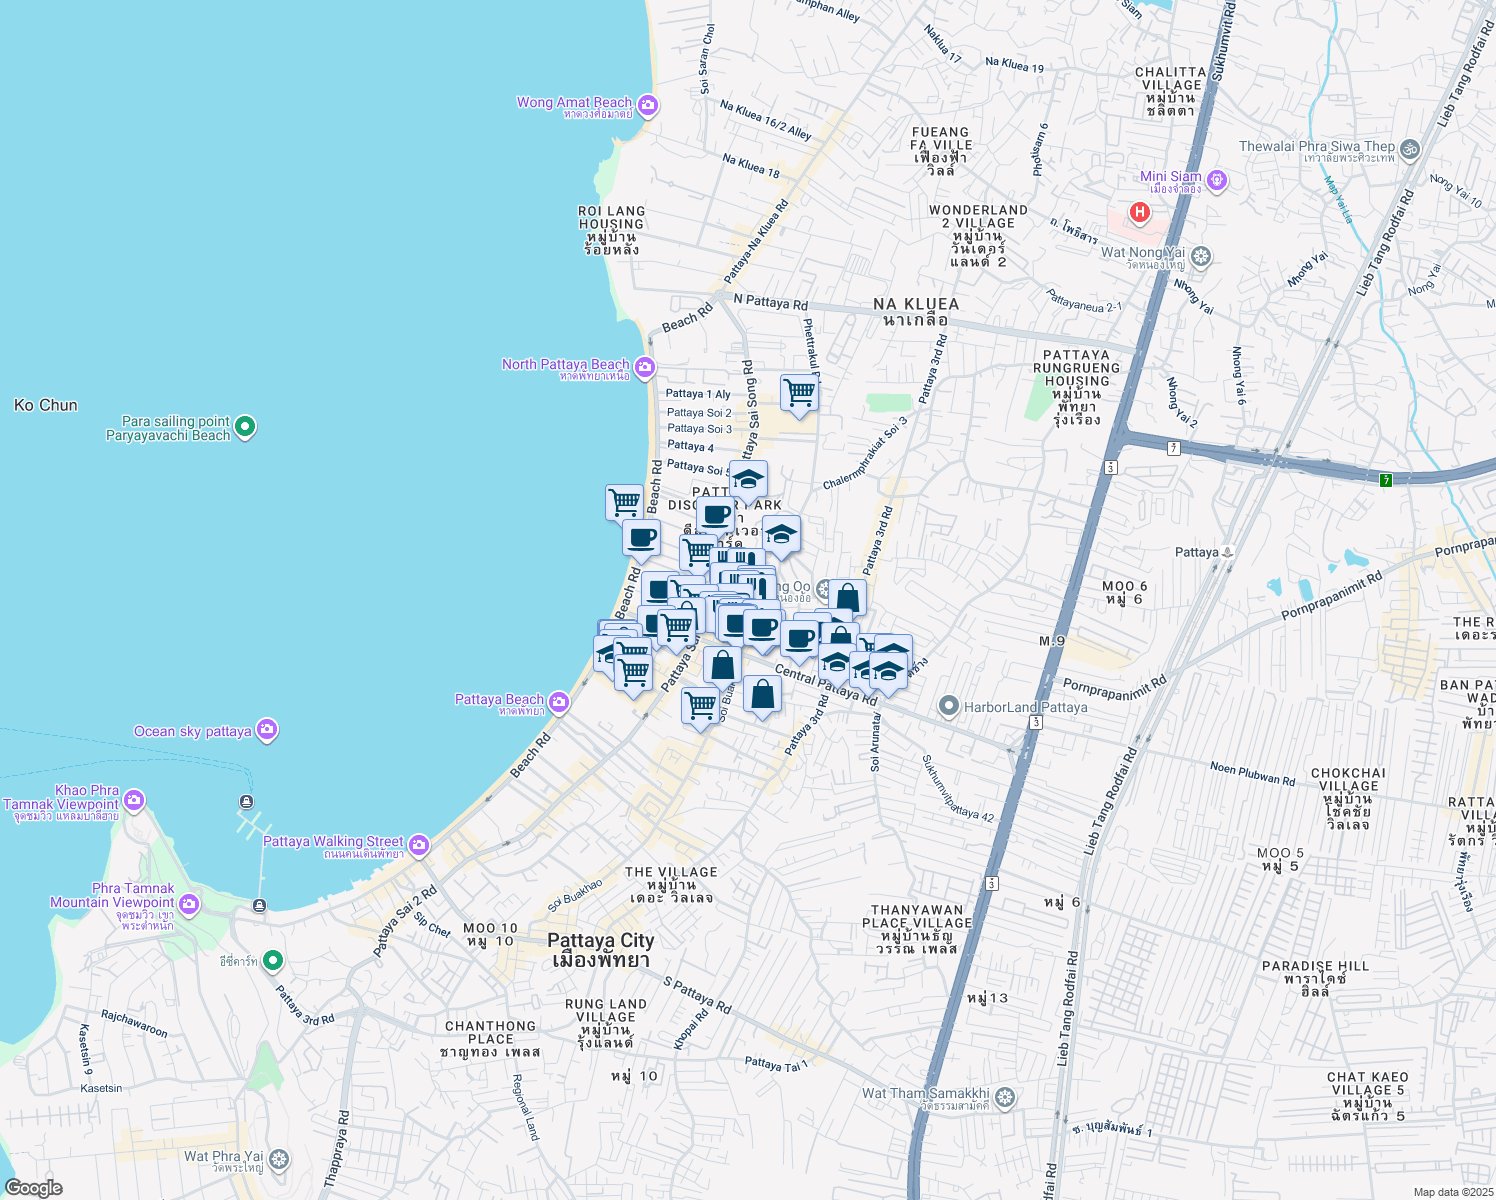The image size is (1496, 1200).
Task: Open the Wat Tham Samakkhi temple marker
Action: [x=1005, y=1098]
